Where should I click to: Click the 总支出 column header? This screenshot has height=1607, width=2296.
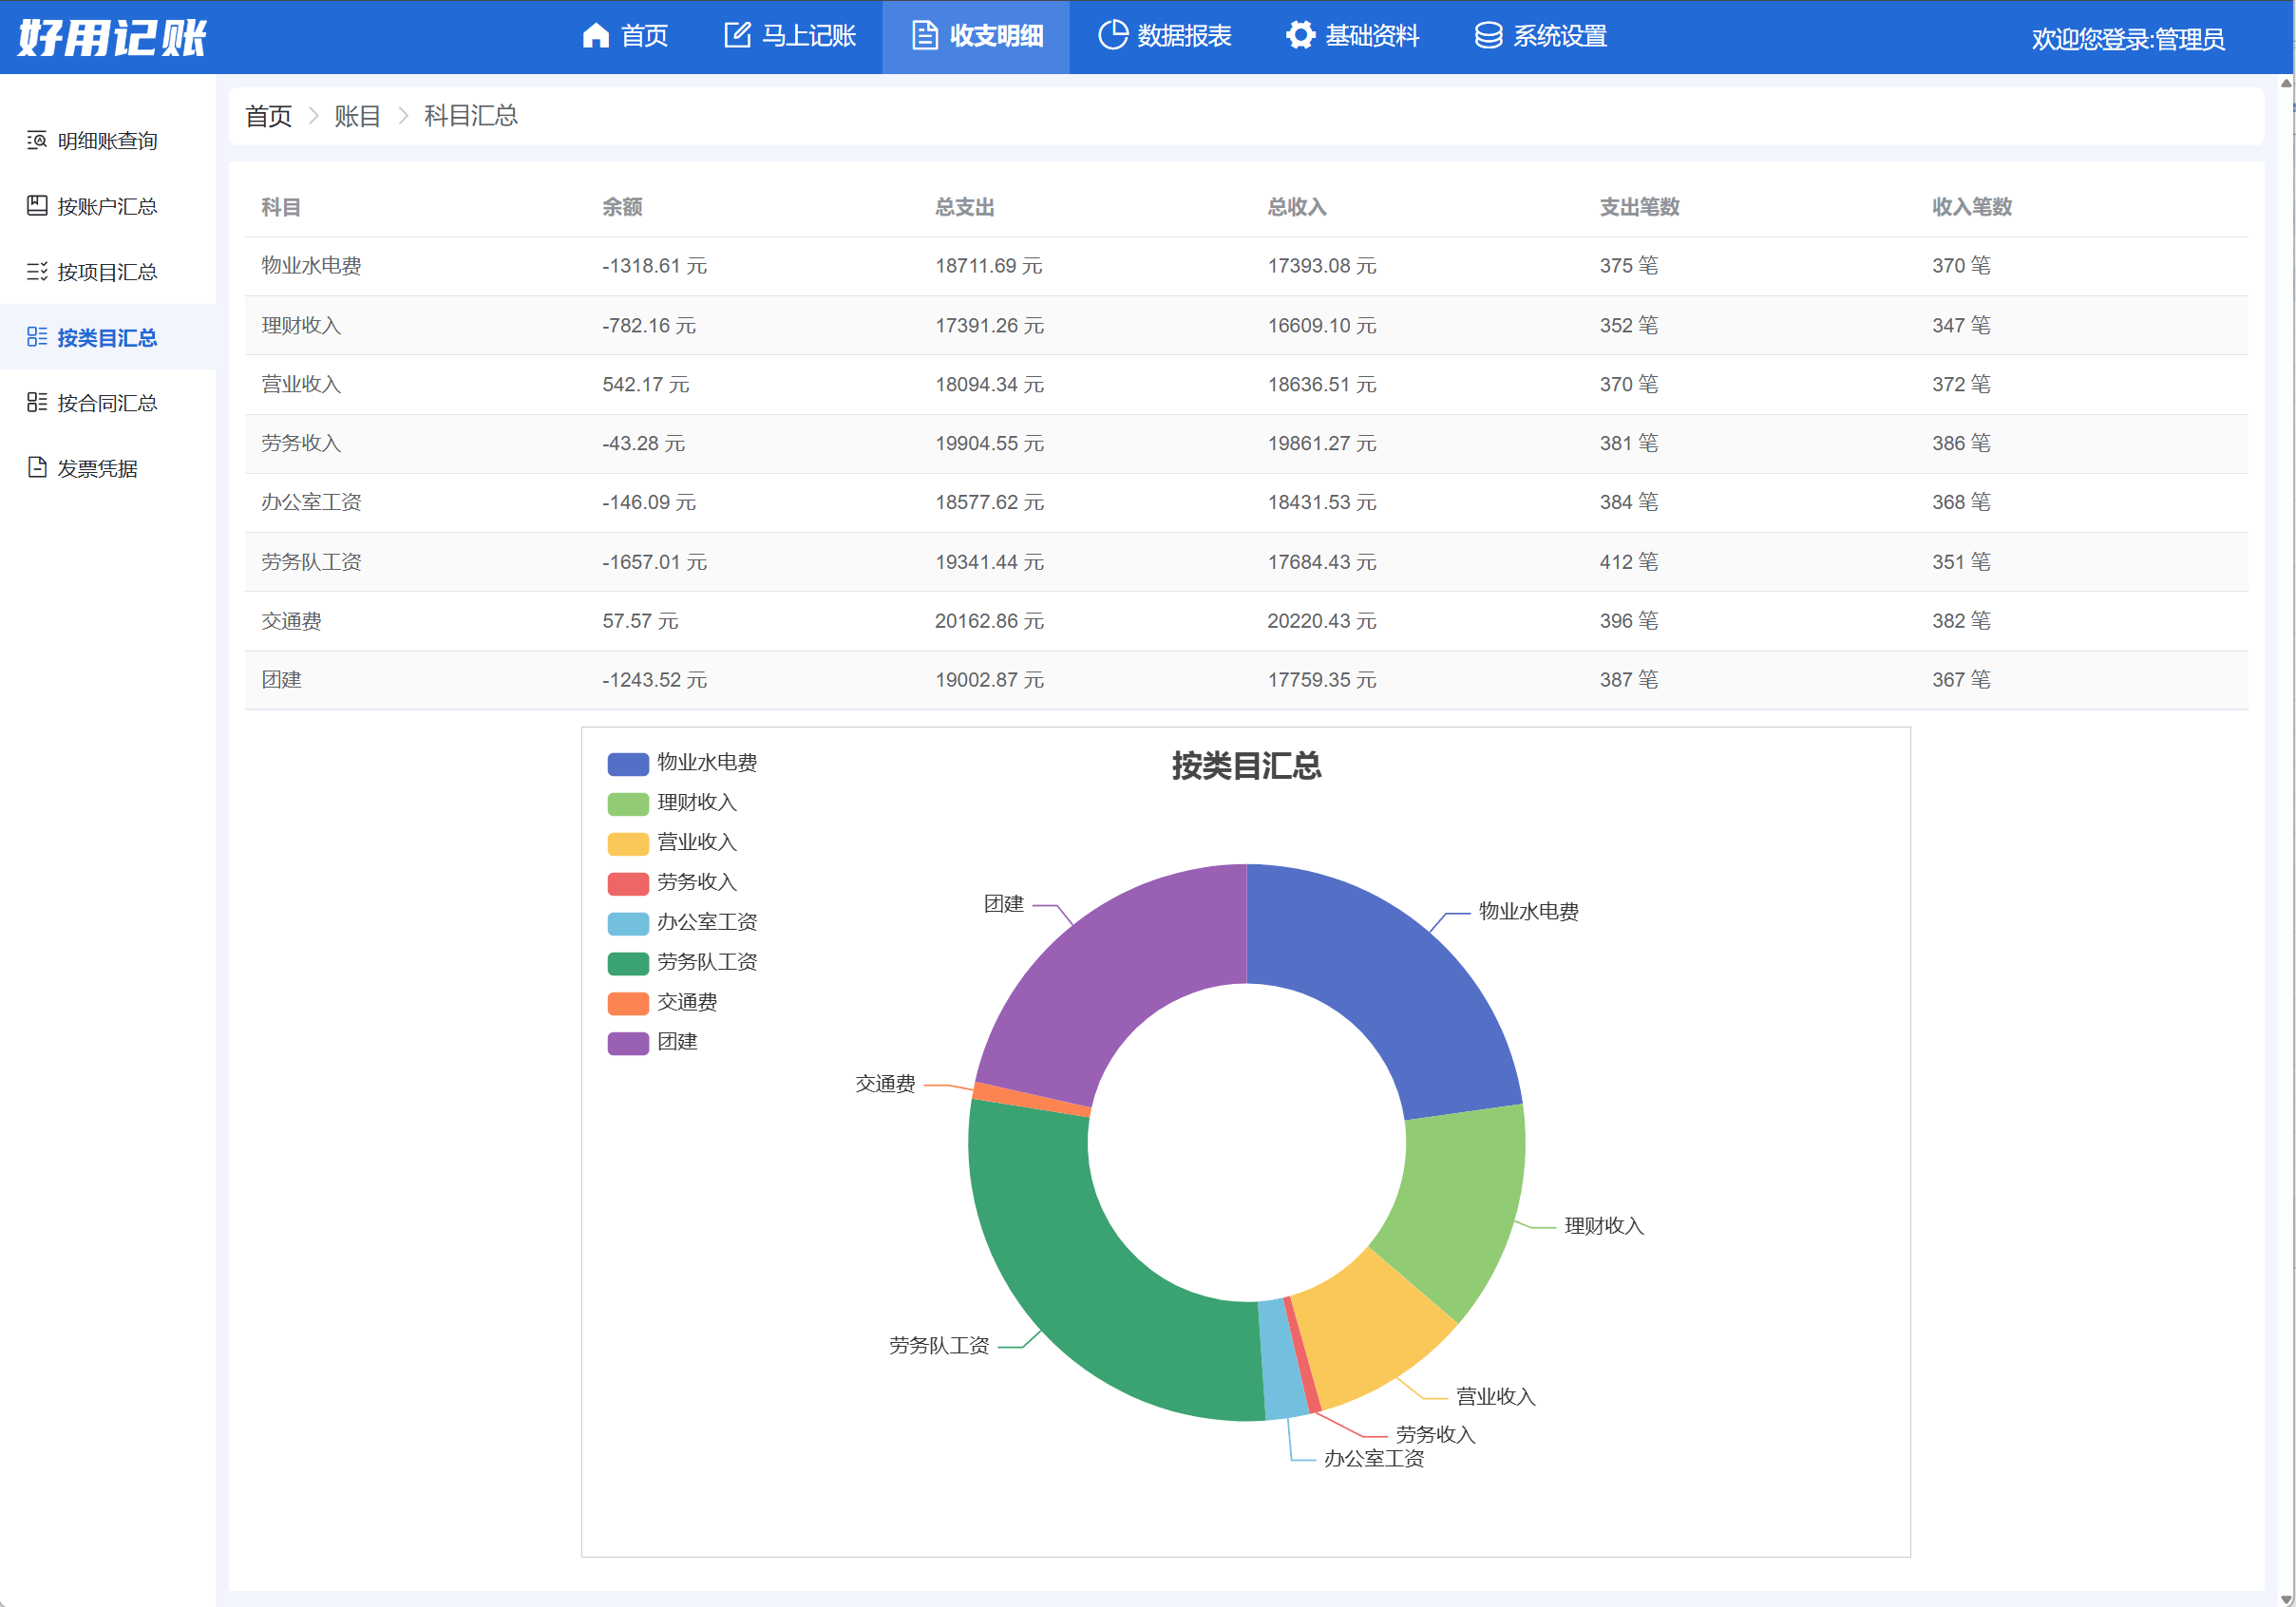coord(965,207)
